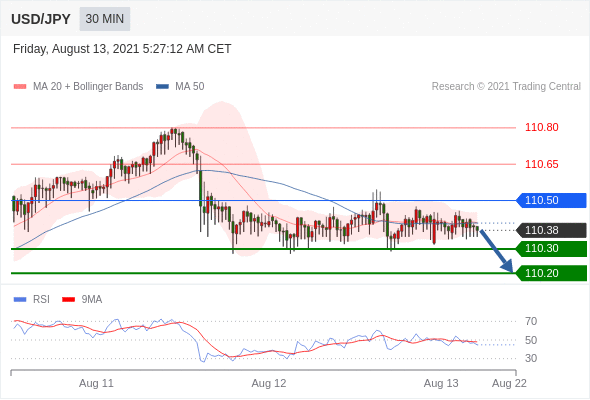Screen dimensions: 590x400
Task: Click the 9MA legend label
Action: pyautogui.click(x=92, y=300)
